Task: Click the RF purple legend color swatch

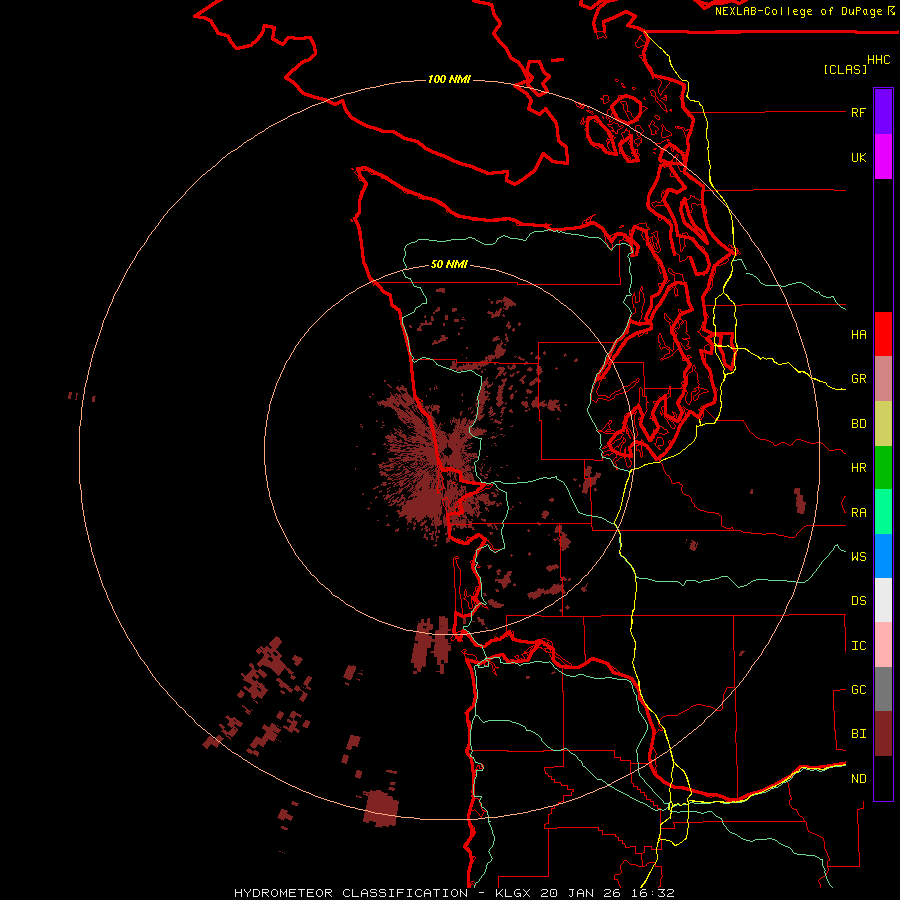Action: pyautogui.click(x=883, y=112)
